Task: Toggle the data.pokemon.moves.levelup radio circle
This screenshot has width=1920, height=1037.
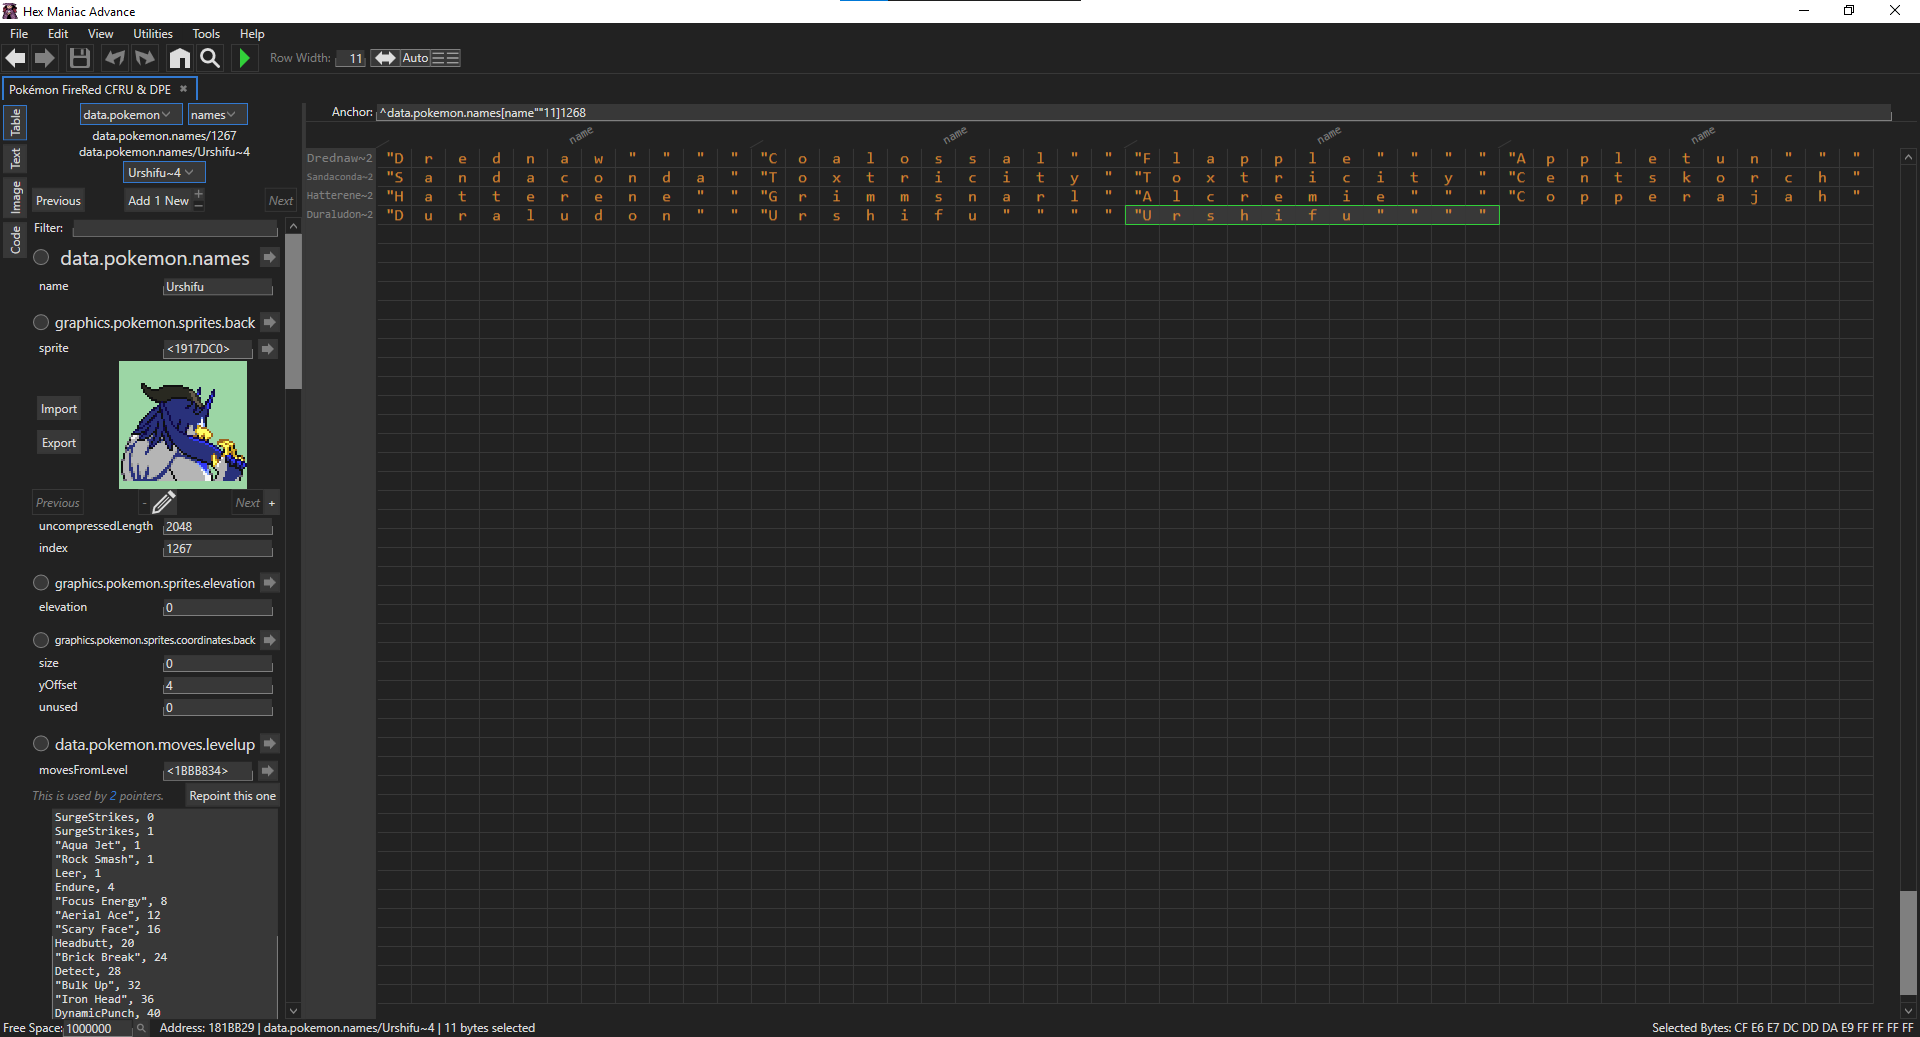Action: pos(41,744)
